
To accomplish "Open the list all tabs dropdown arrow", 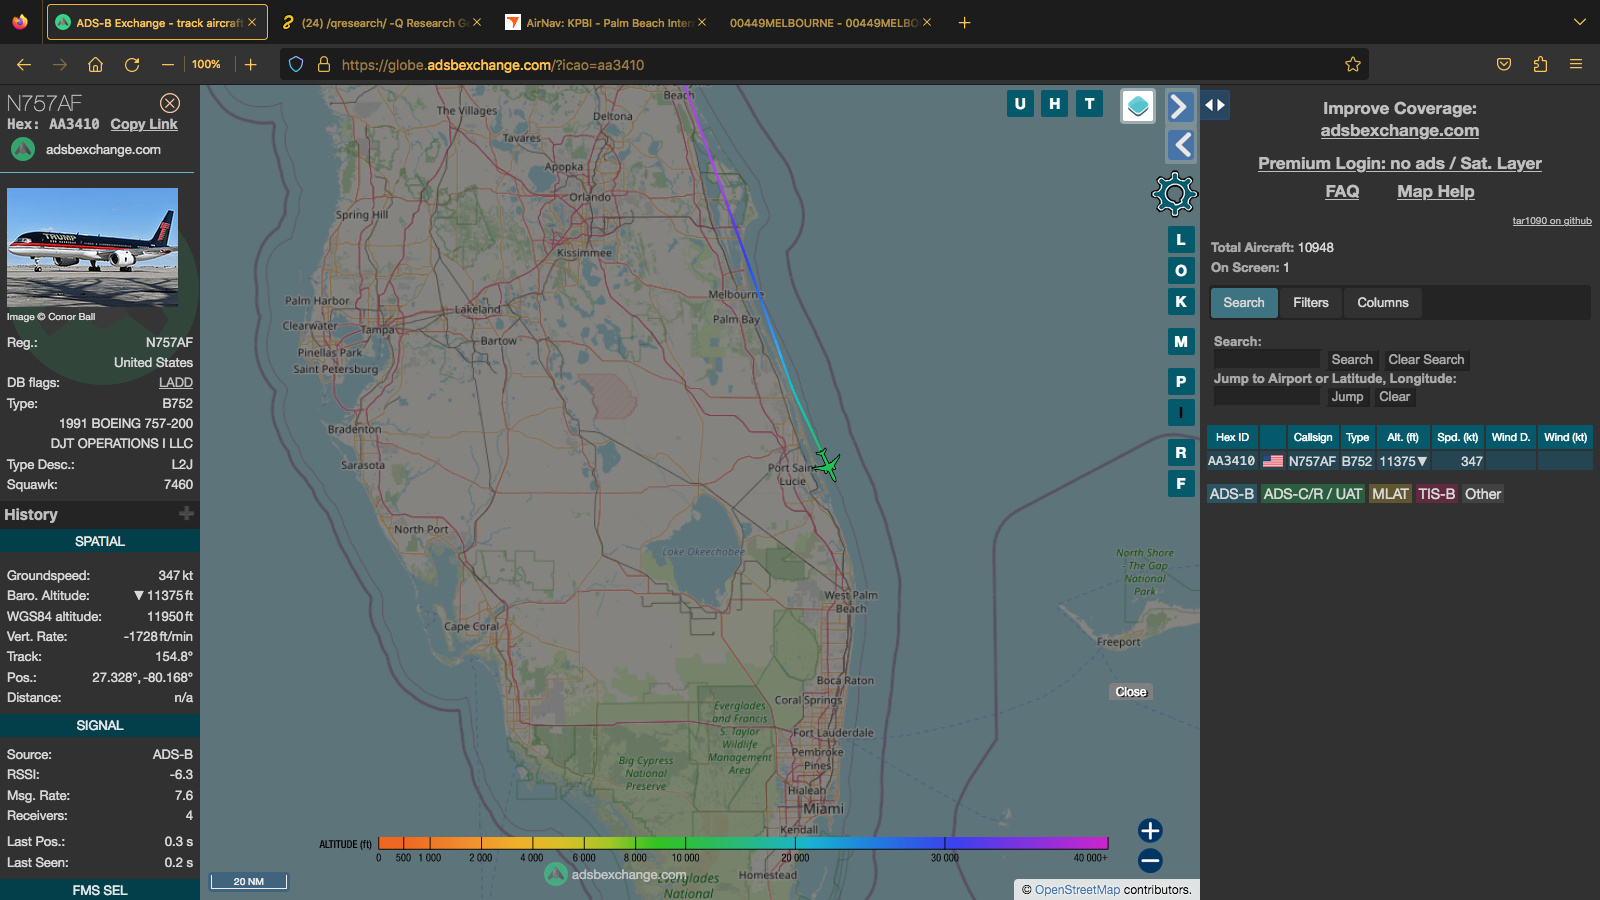I will (x=1580, y=22).
